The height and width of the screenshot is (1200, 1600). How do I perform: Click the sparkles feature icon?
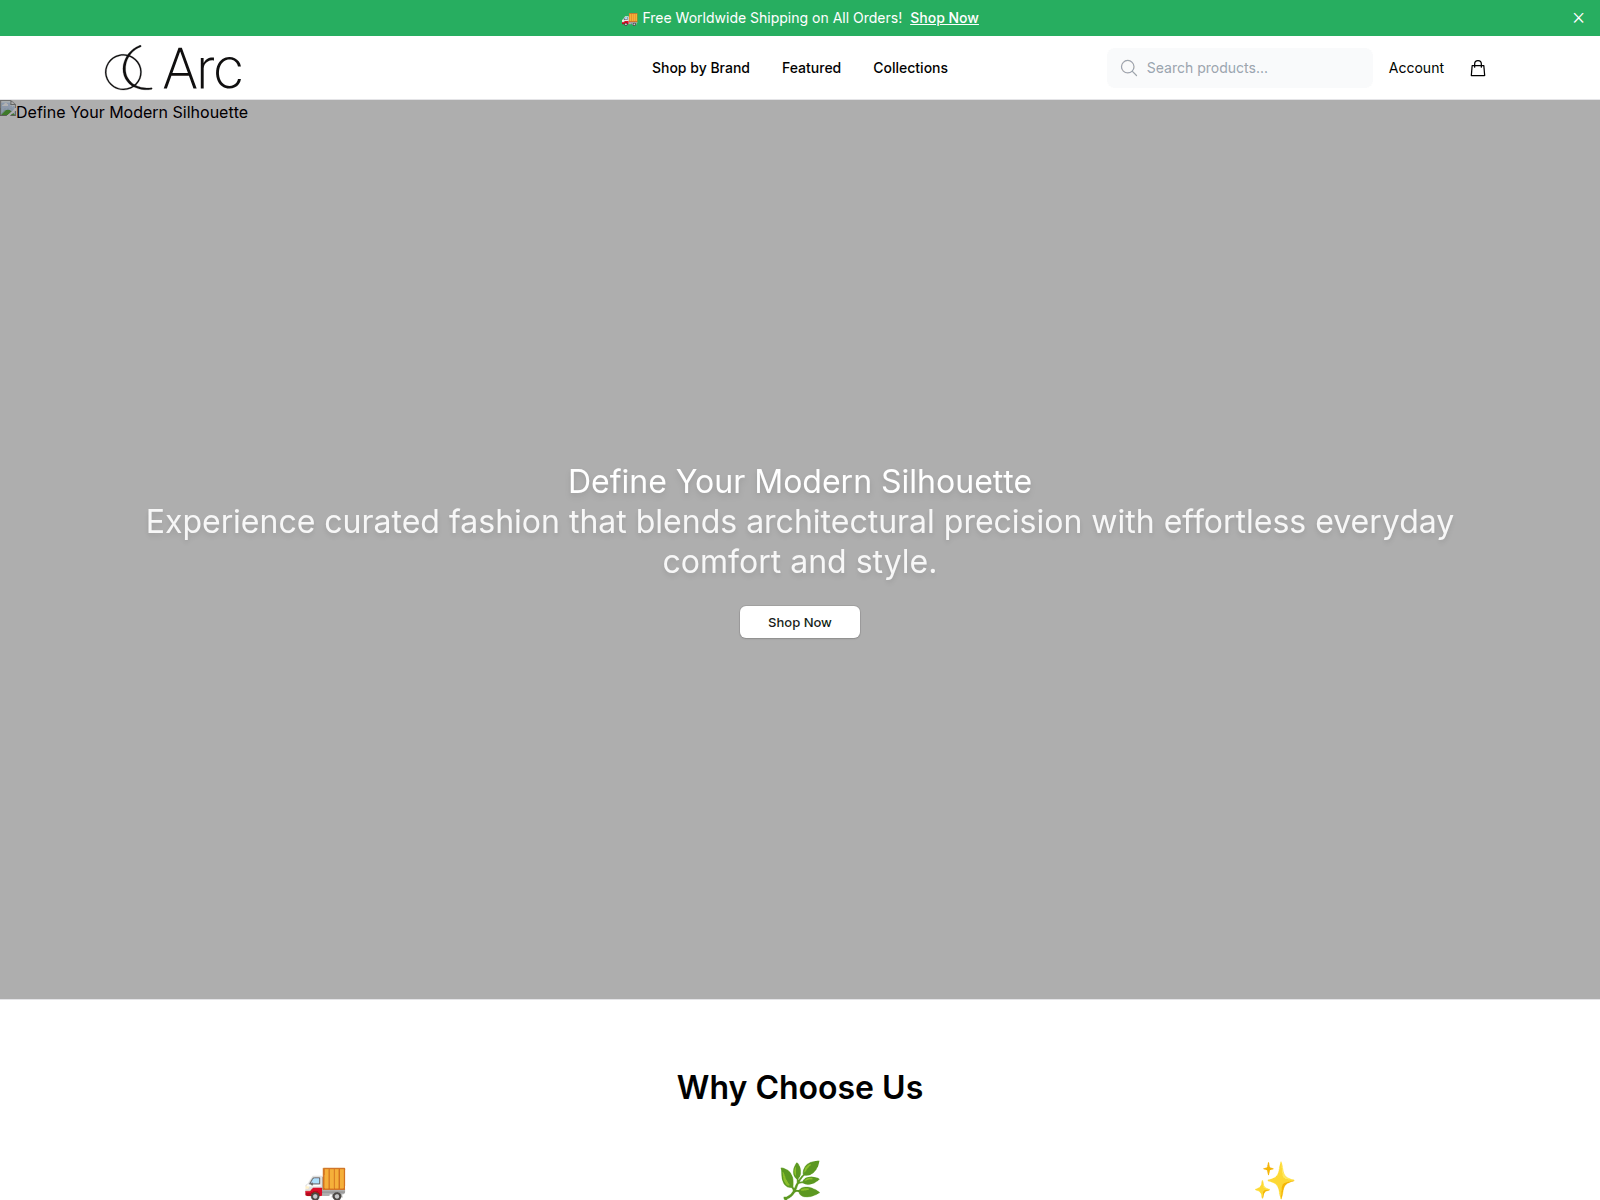click(1275, 1181)
